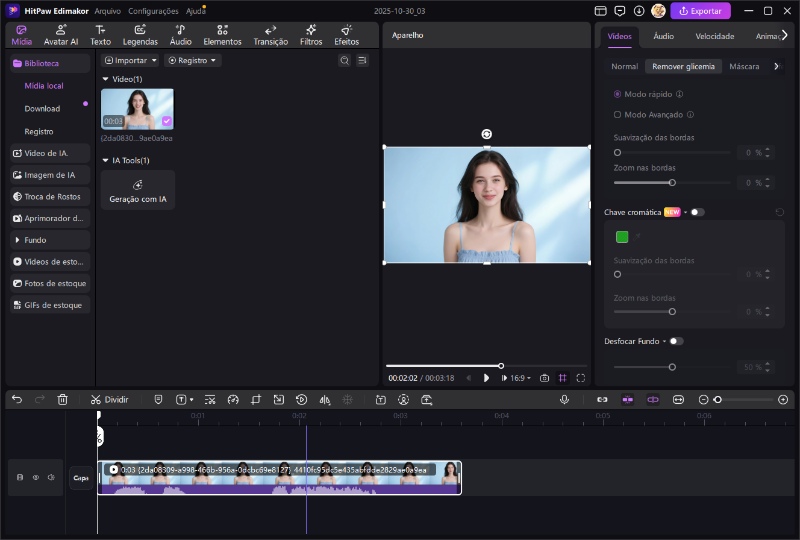Delete the selected clip with trash icon
The width and height of the screenshot is (800, 540).
pyautogui.click(x=63, y=399)
